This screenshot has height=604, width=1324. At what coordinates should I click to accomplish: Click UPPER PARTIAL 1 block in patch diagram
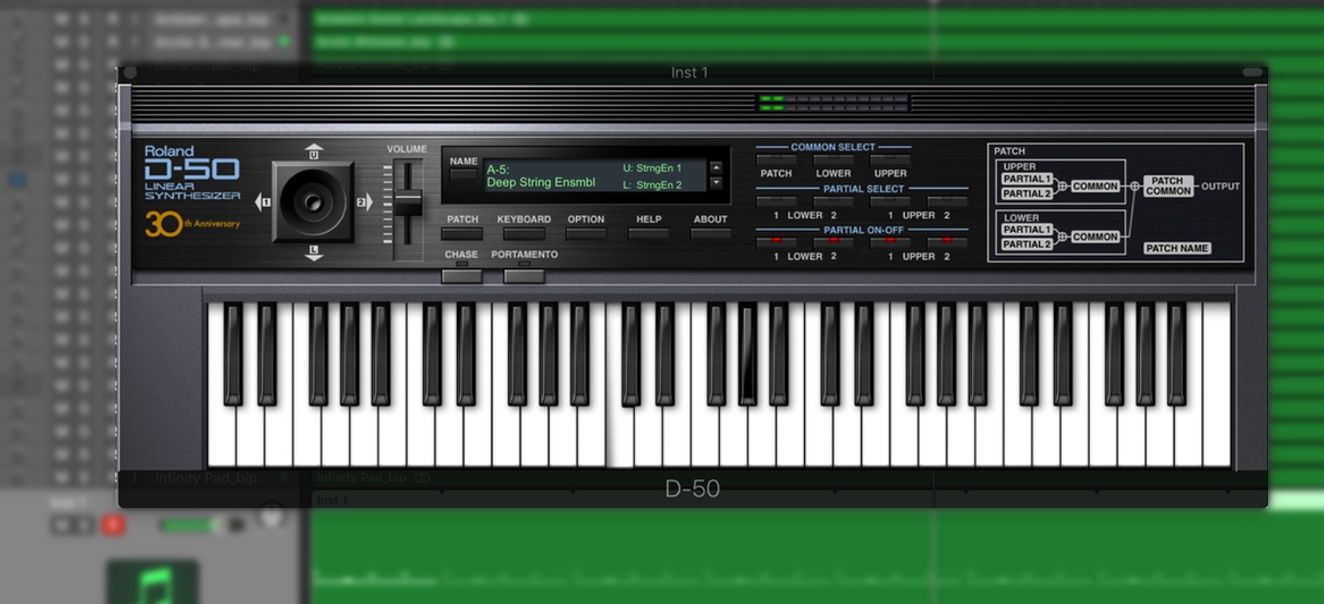(x=1027, y=179)
